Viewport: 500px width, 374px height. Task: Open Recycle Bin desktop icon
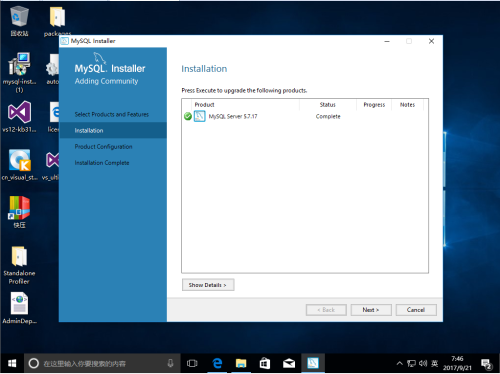coord(19,21)
